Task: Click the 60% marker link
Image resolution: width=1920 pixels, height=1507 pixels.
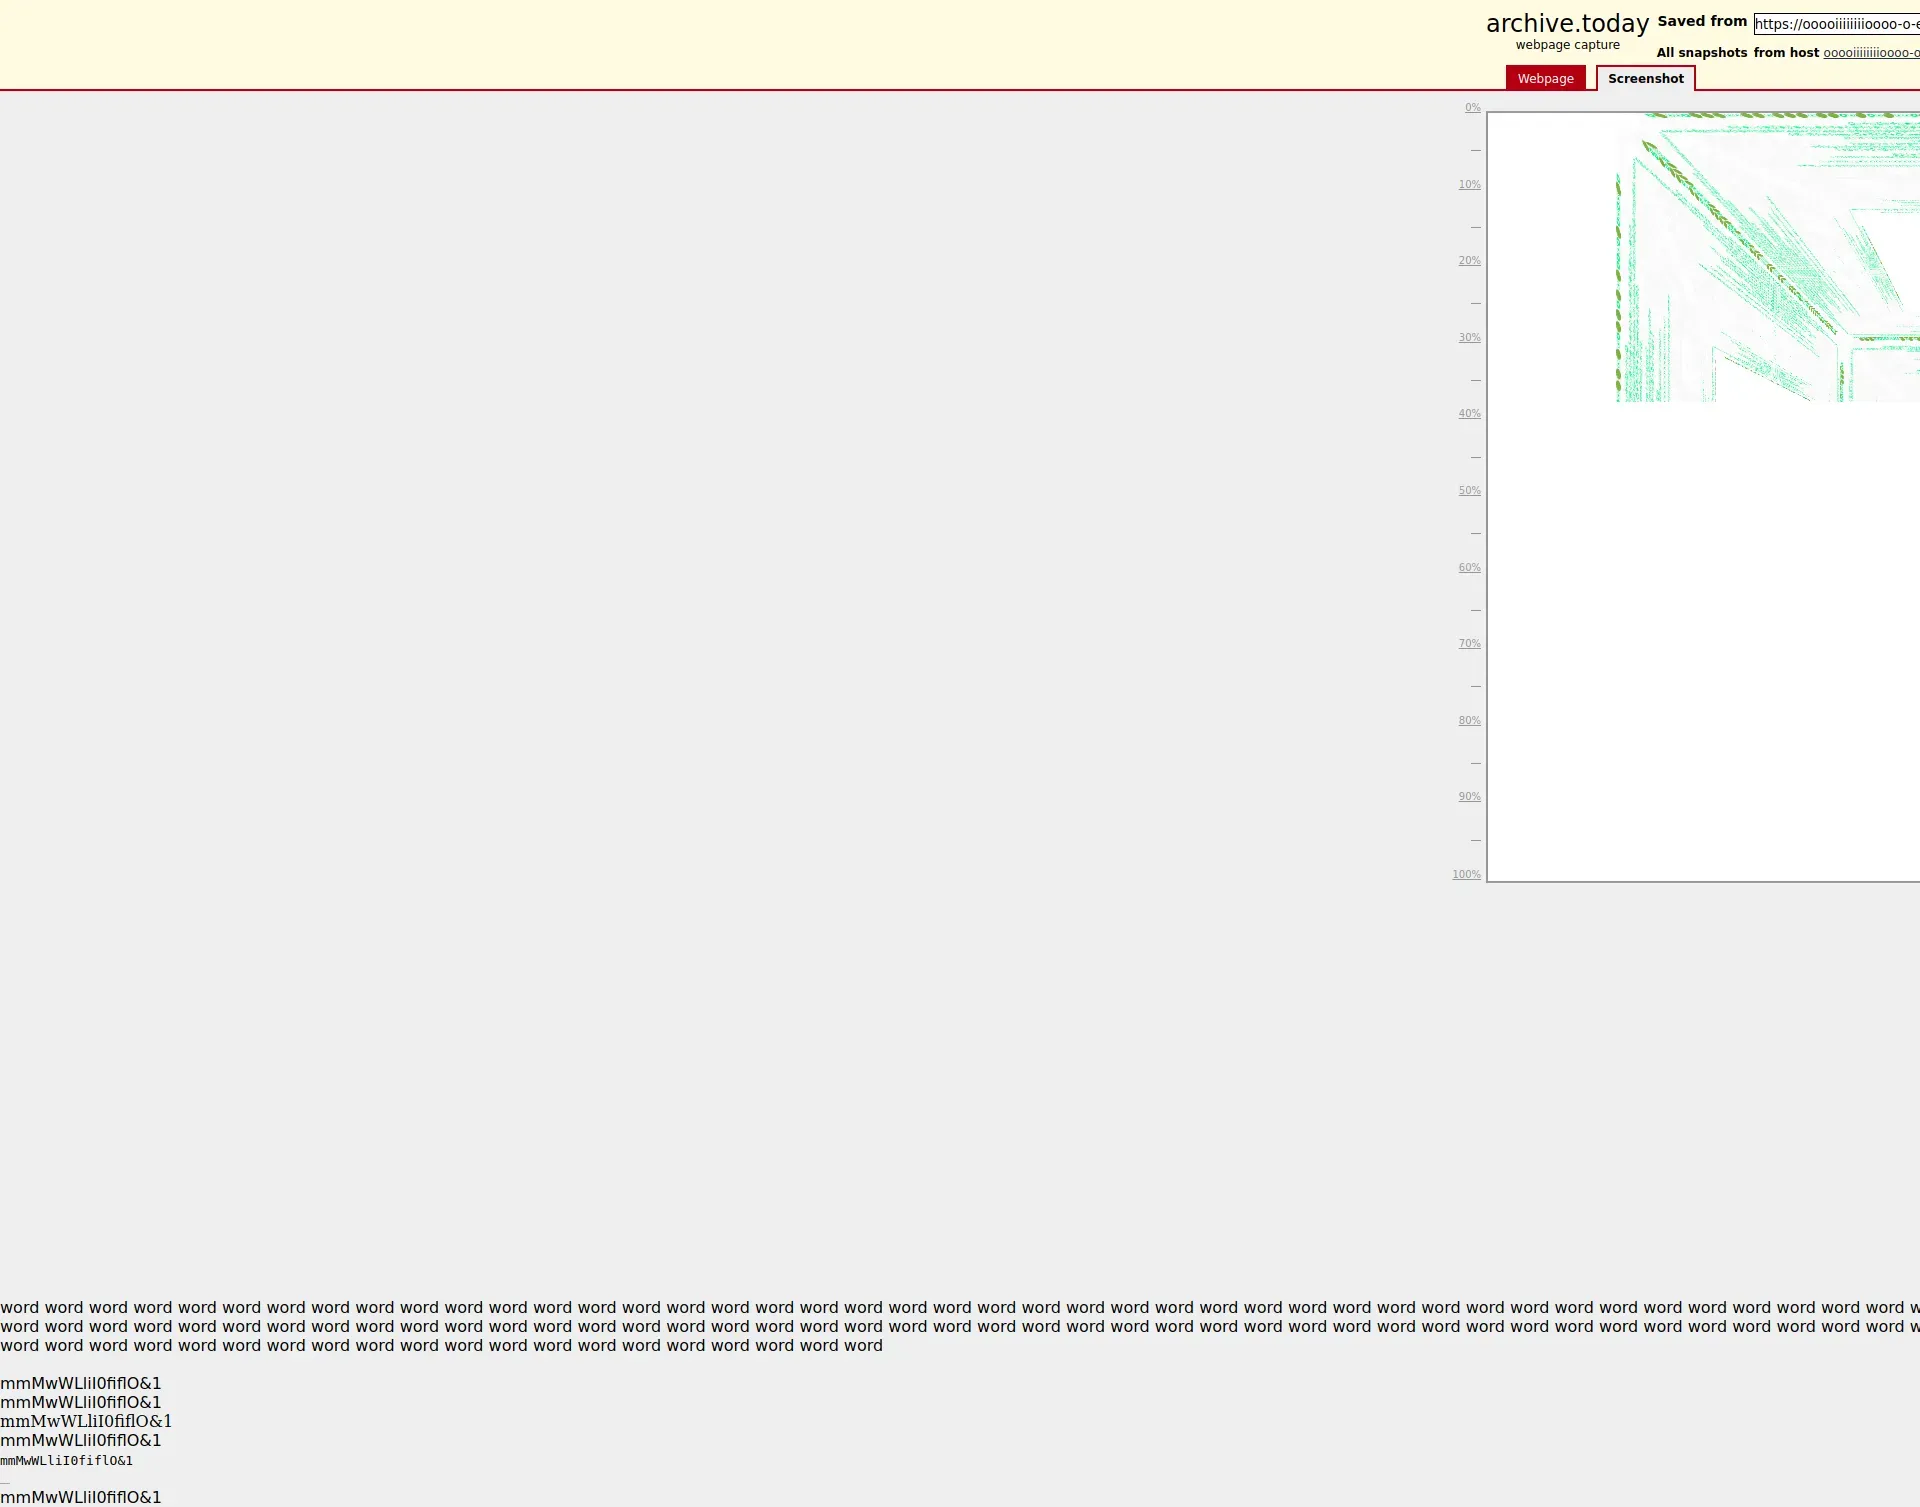Action: 1469,568
